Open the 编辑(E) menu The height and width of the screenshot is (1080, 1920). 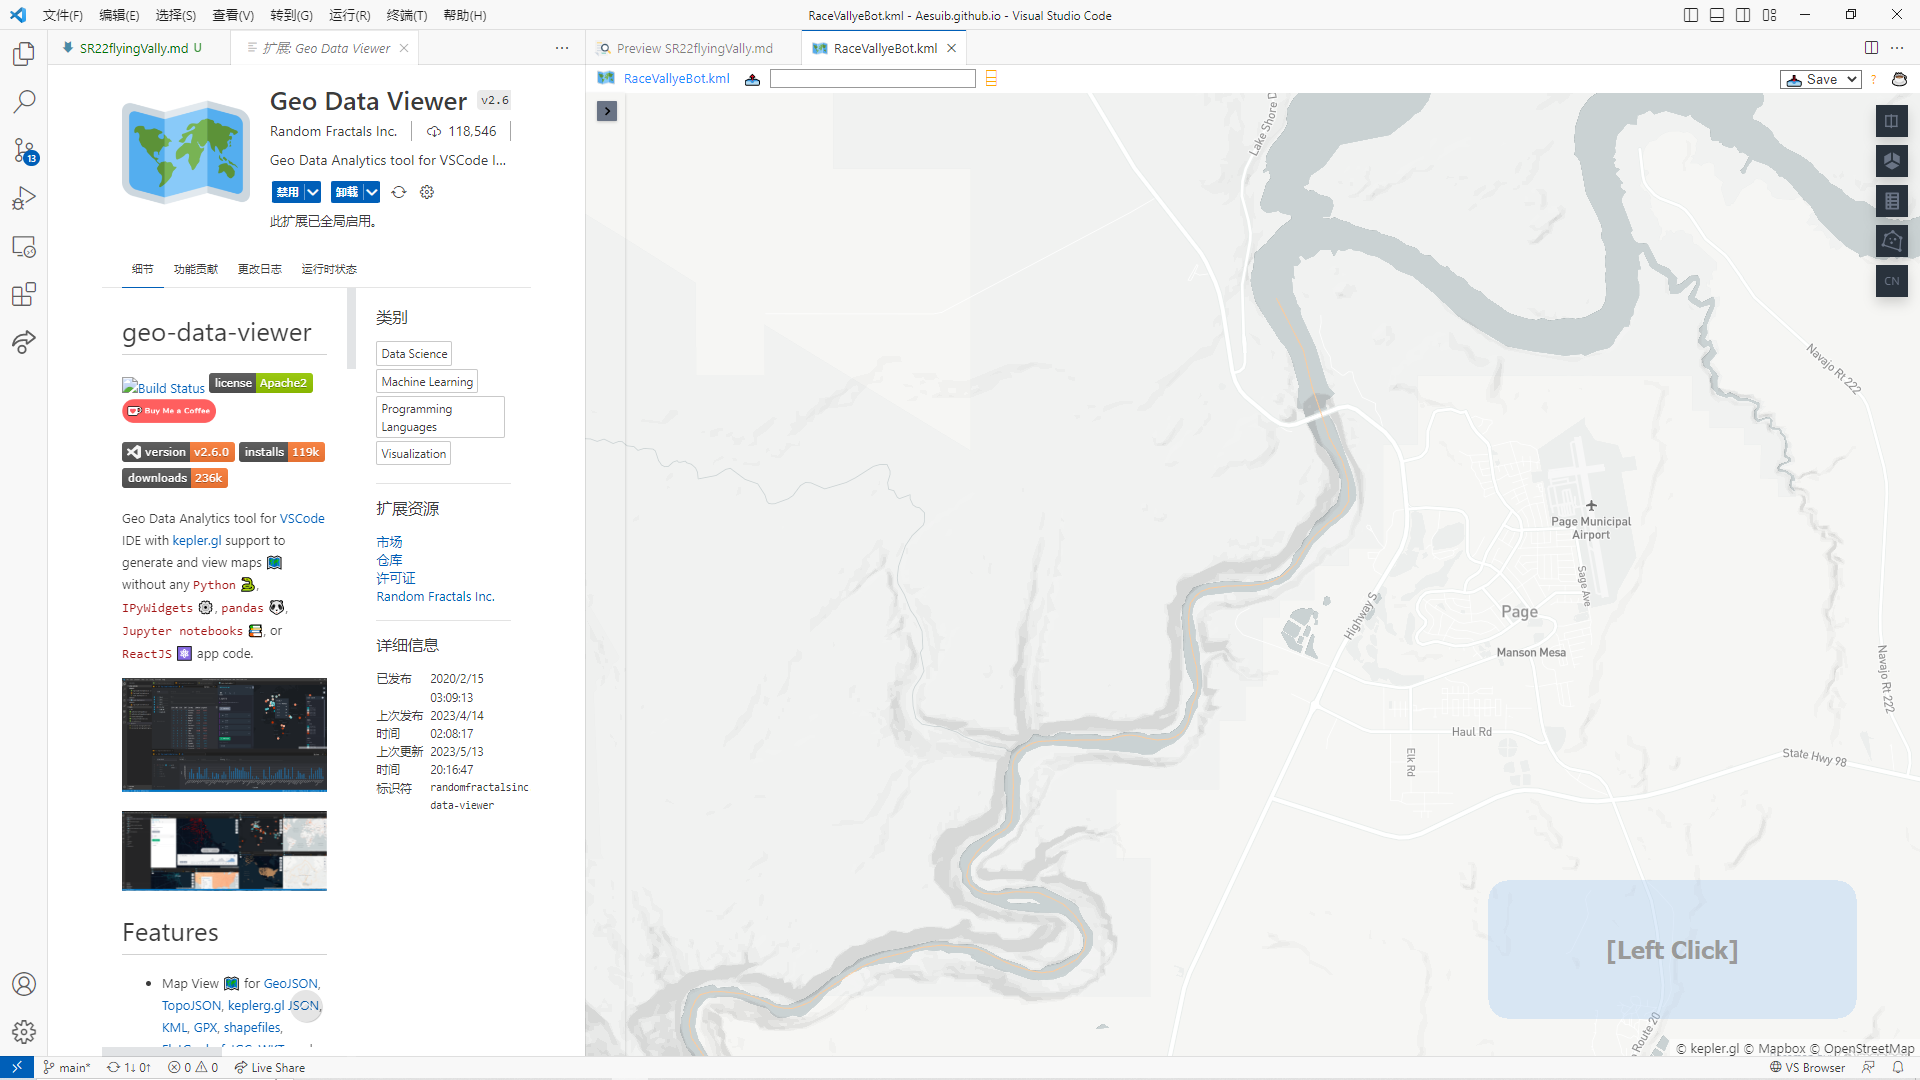coord(119,15)
